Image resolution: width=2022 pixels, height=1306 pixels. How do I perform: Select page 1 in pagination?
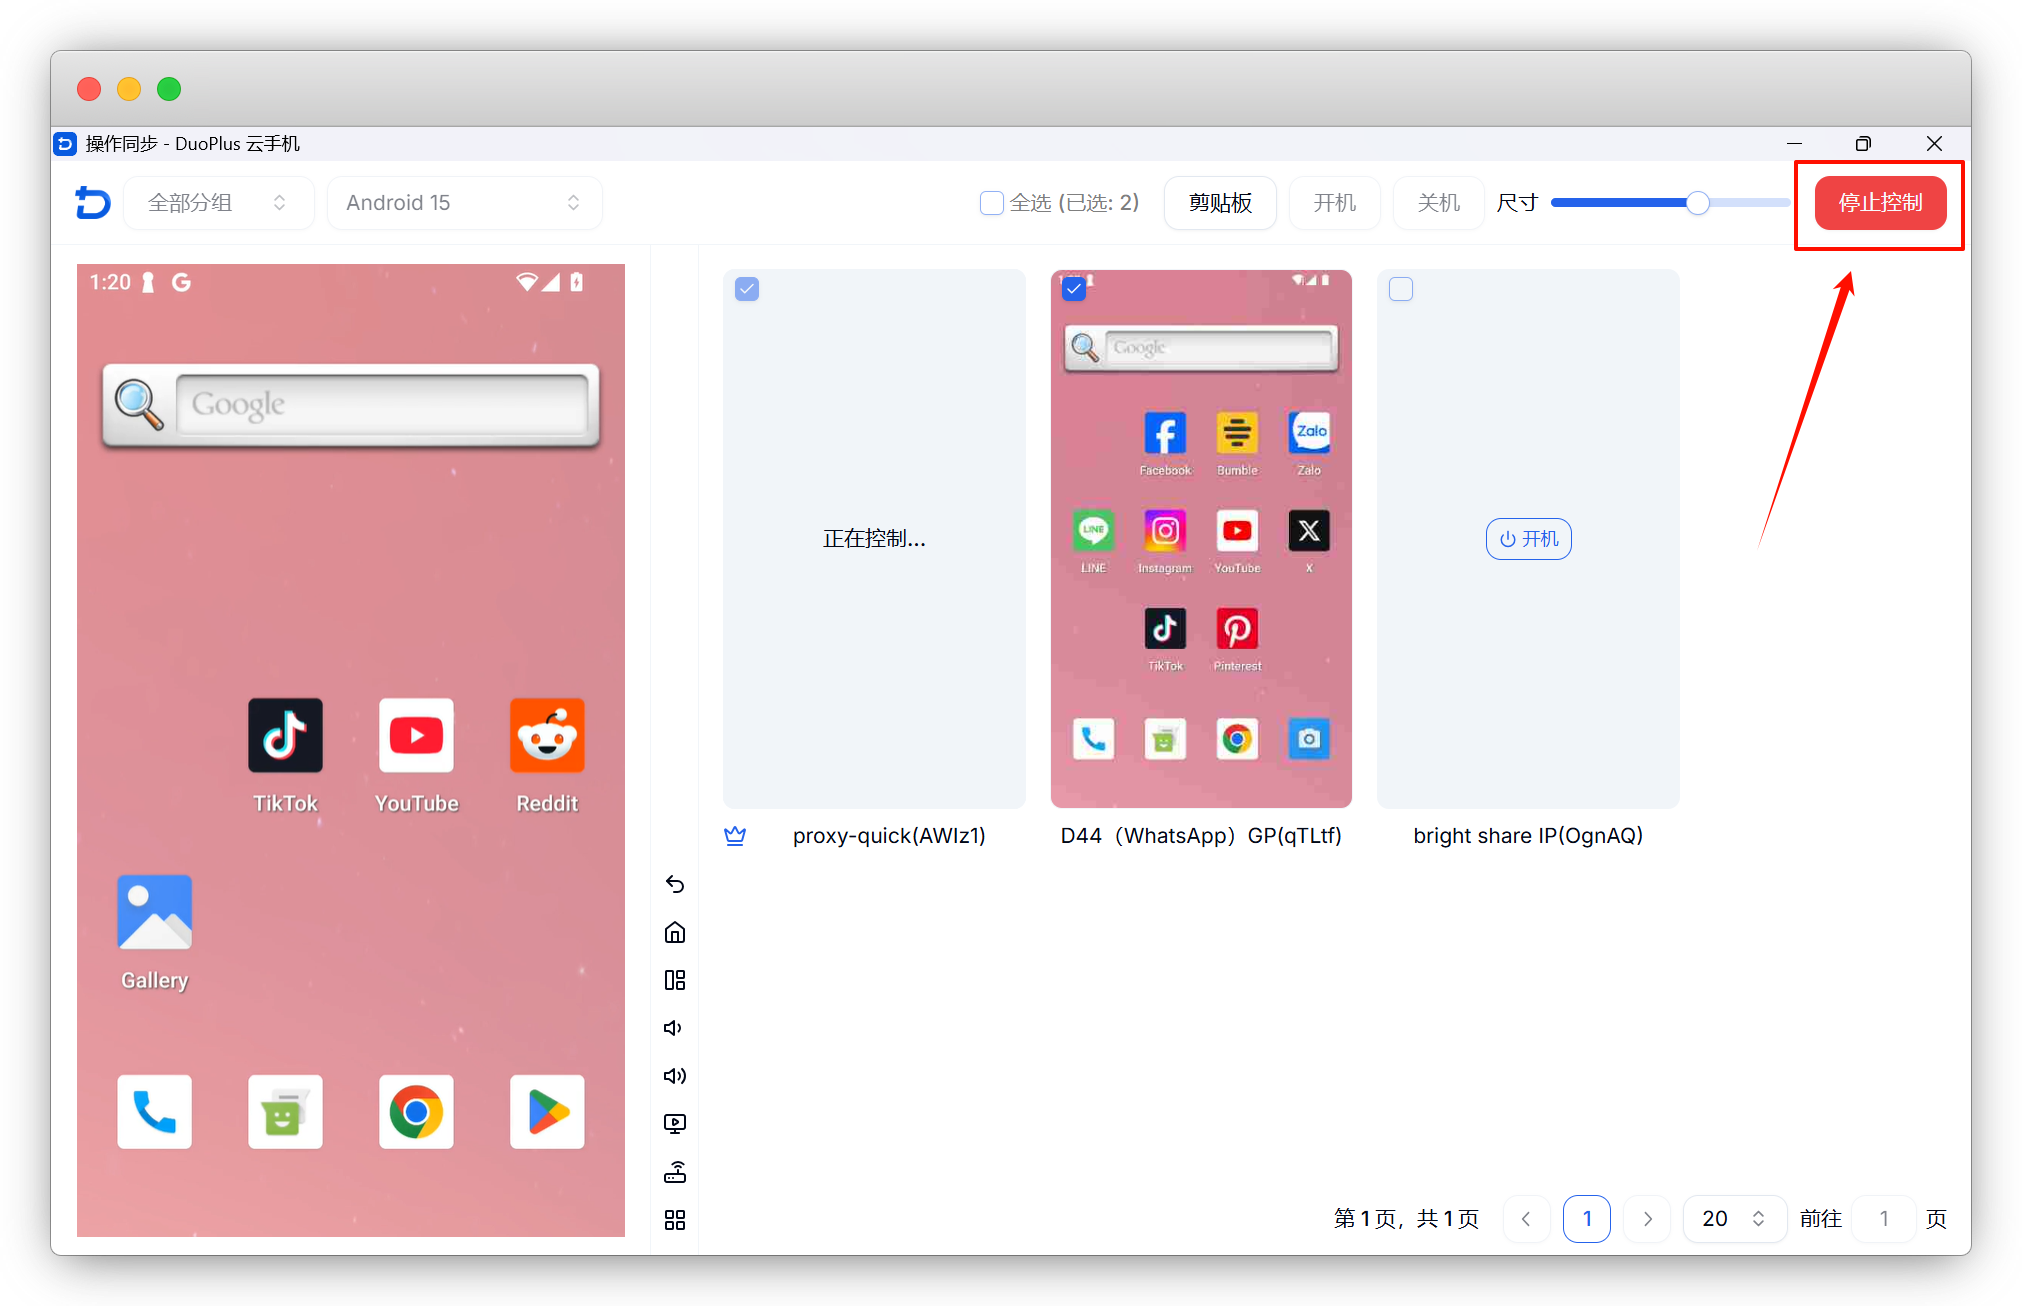tap(1586, 1218)
